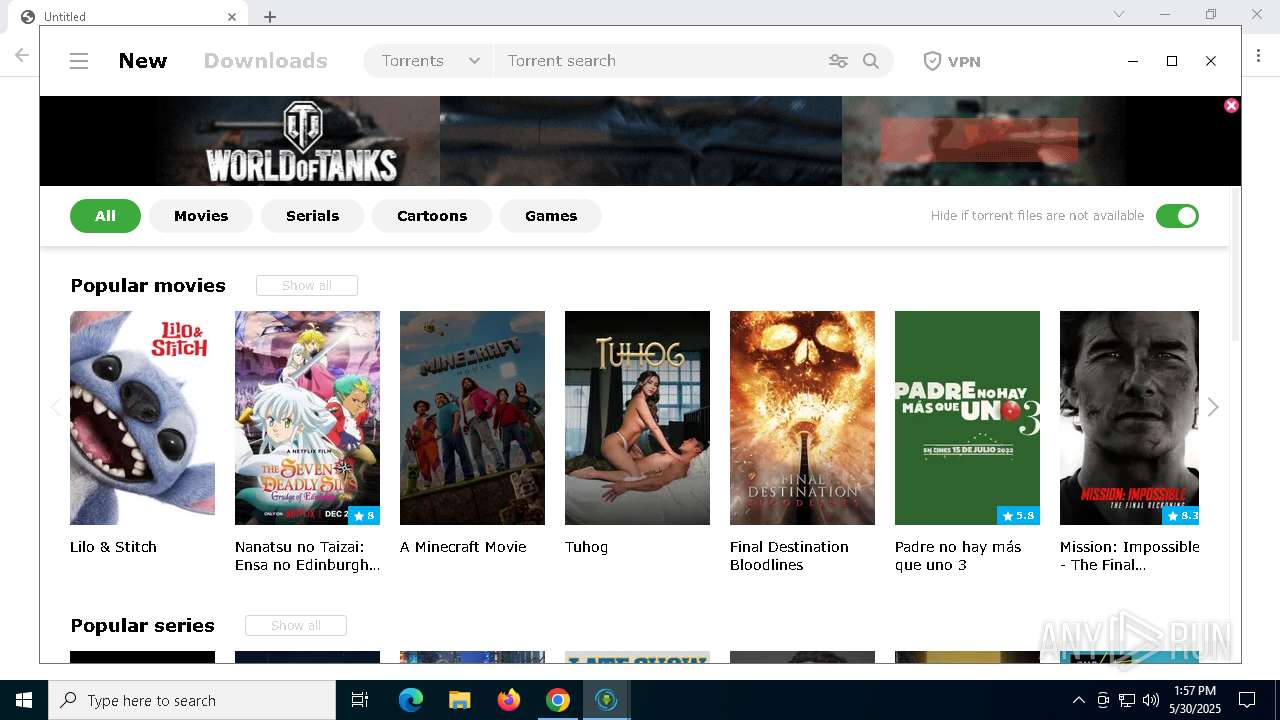Go to next popular movies page arrow
This screenshot has width=1280, height=720.
(1213, 407)
